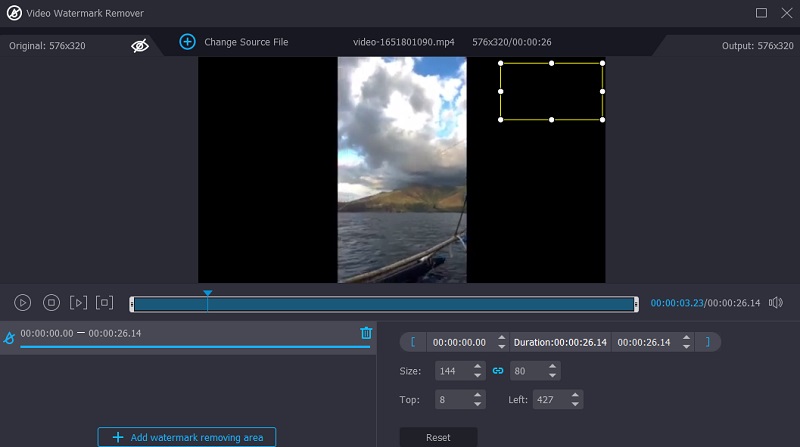Viewport: 800px width, 447px height.
Task: Click the snapshot frame icon
Action: (105, 302)
